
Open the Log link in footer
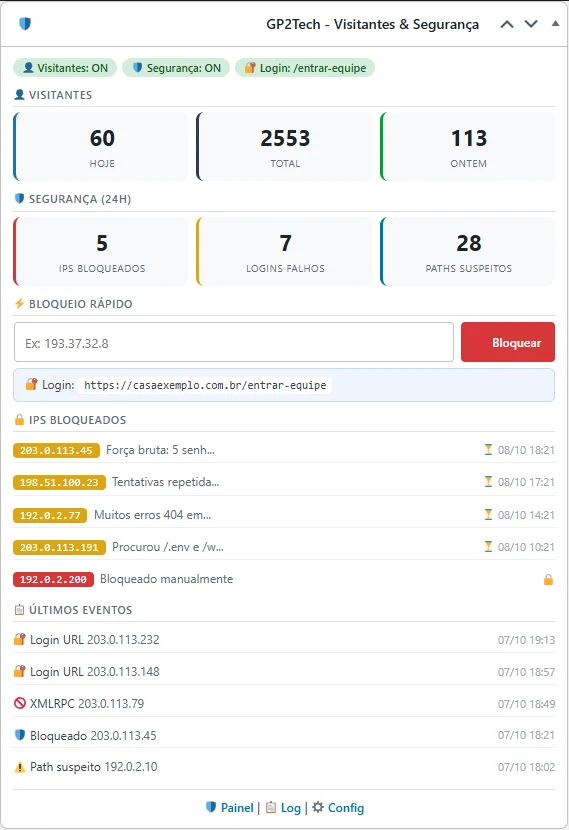tap(291, 808)
